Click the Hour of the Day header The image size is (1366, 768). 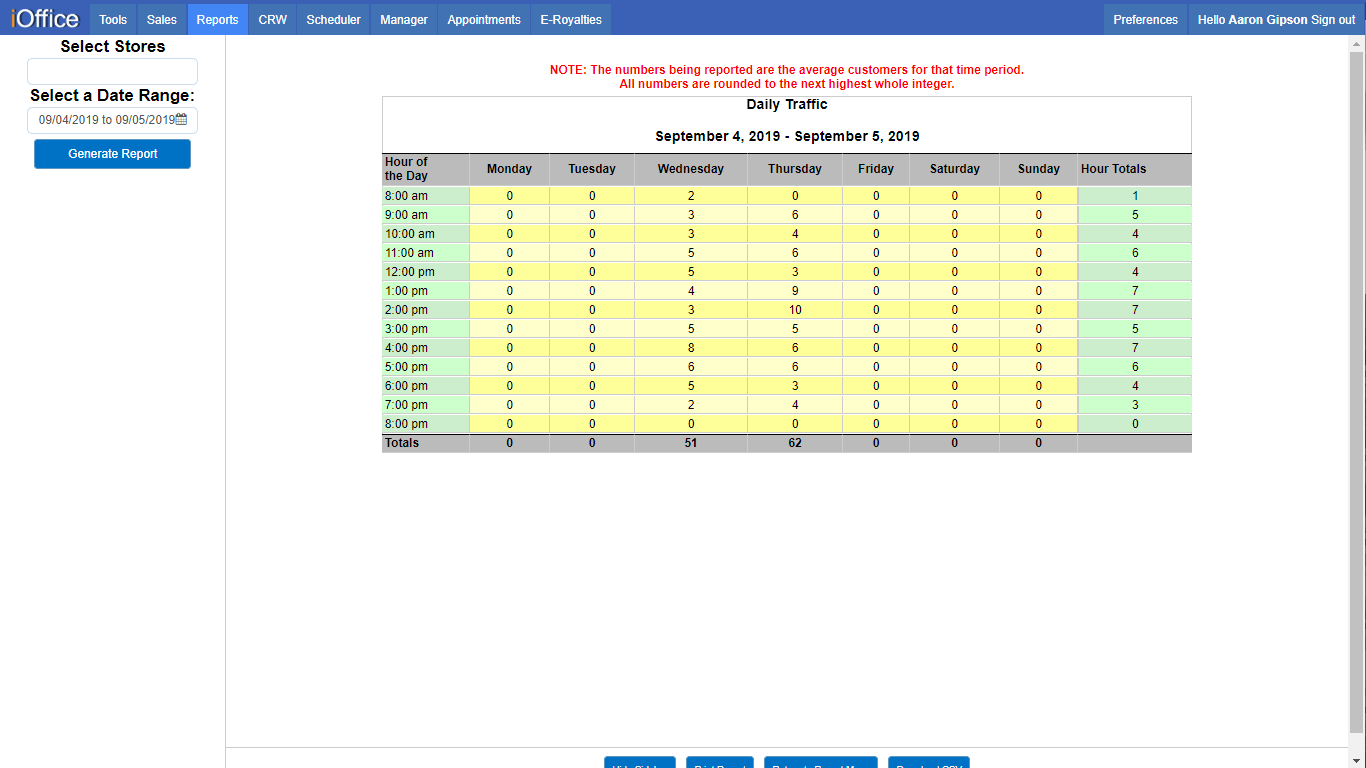[x=426, y=169]
